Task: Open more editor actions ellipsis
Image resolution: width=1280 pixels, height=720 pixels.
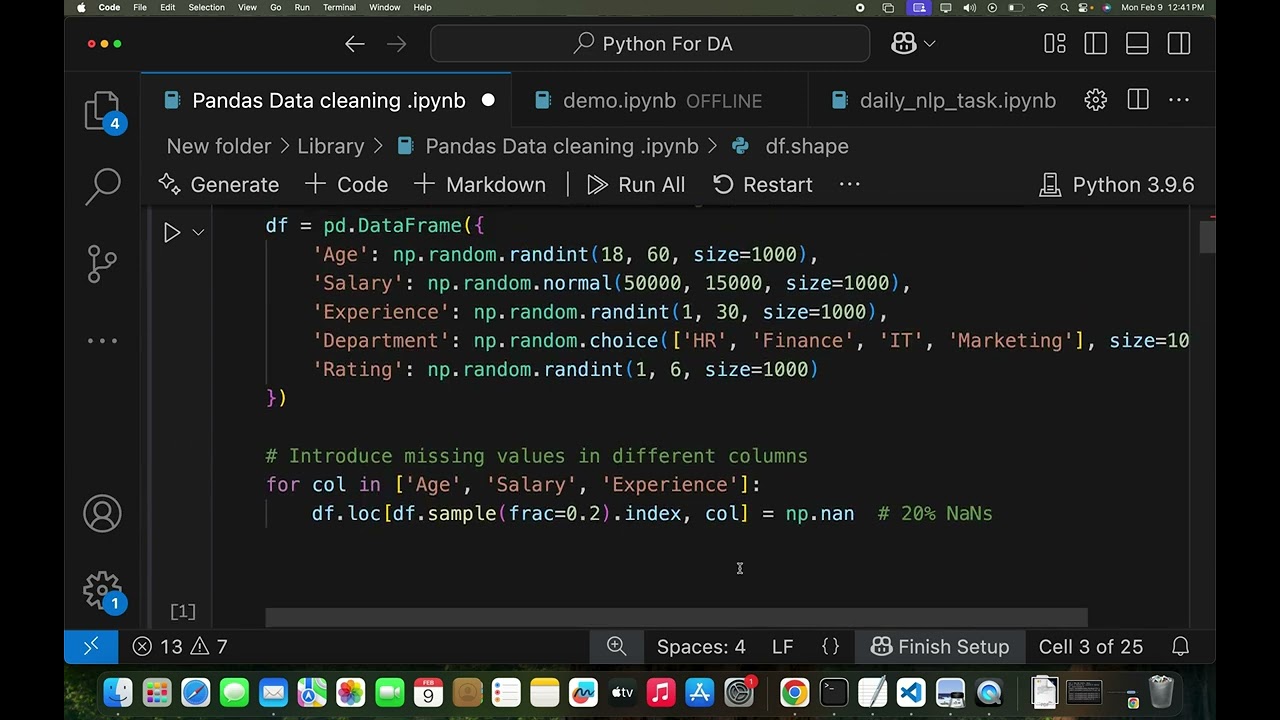Action: [1179, 100]
